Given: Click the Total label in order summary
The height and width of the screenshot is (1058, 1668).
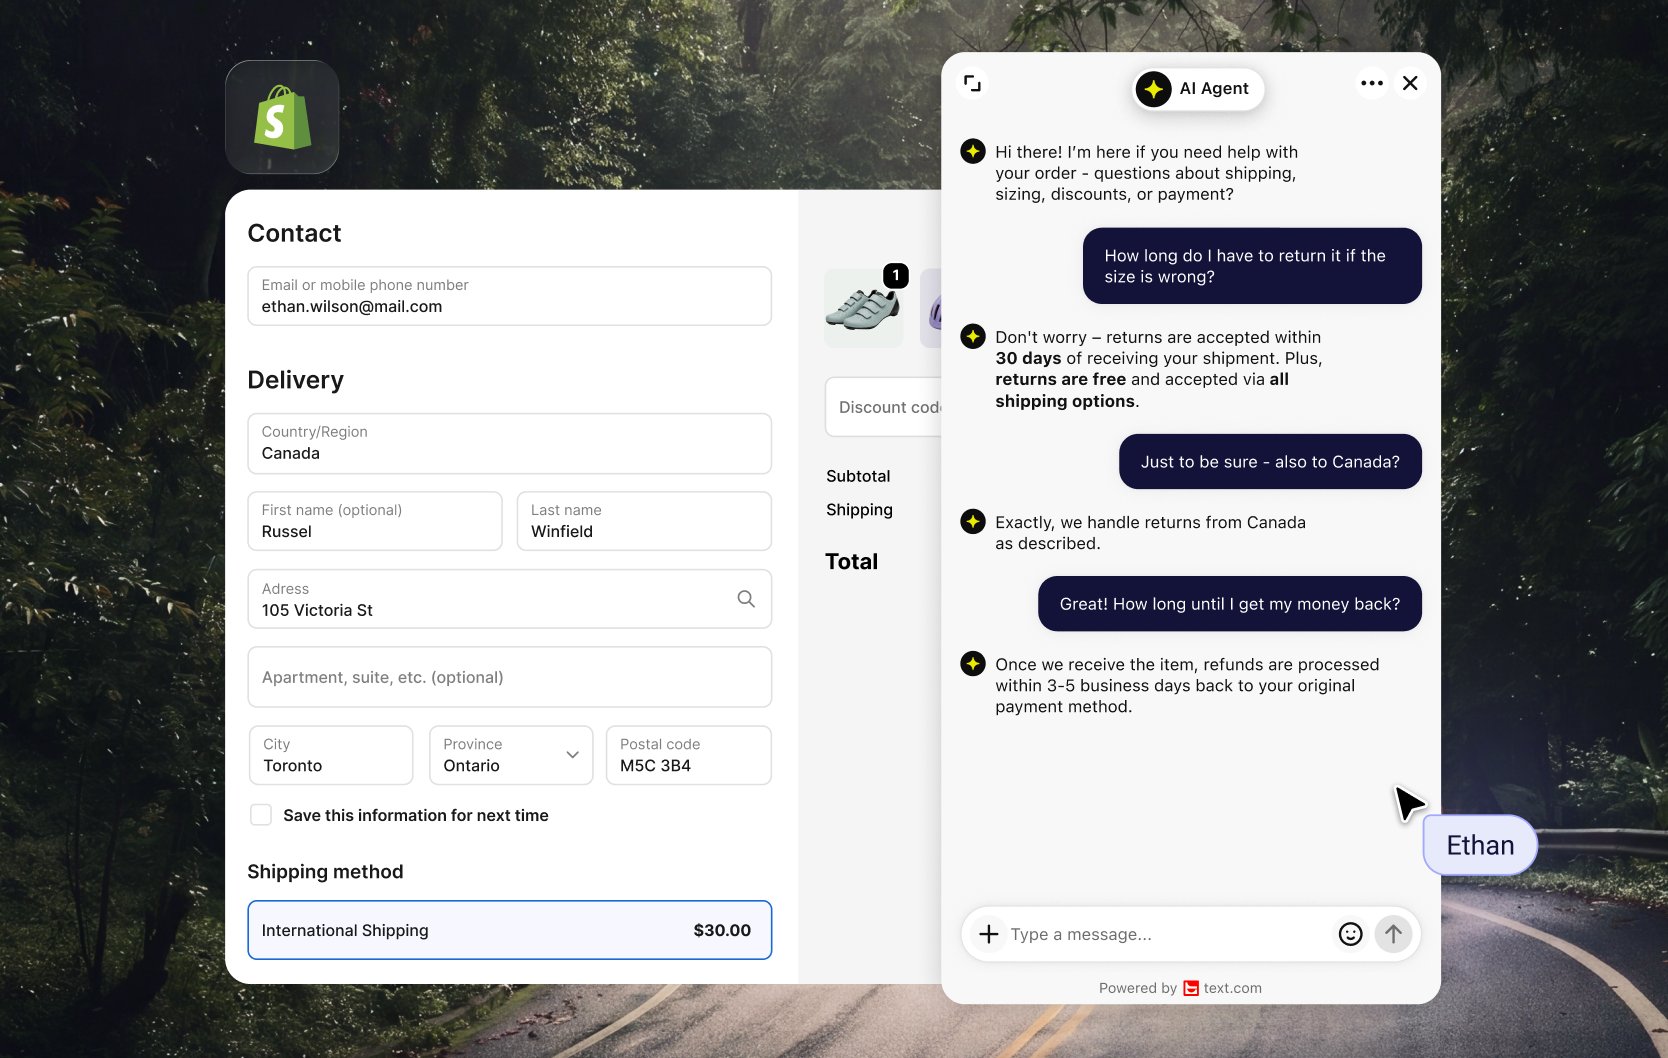Looking at the screenshot, I should [851, 562].
